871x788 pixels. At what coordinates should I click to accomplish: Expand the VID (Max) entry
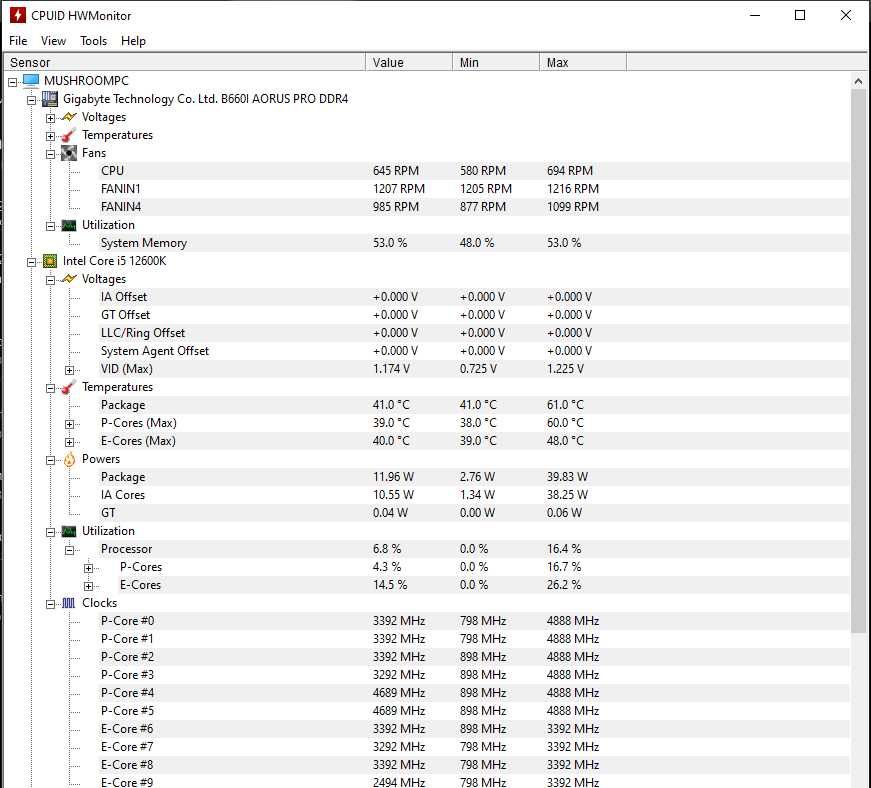pyautogui.click(x=69, y=370)
